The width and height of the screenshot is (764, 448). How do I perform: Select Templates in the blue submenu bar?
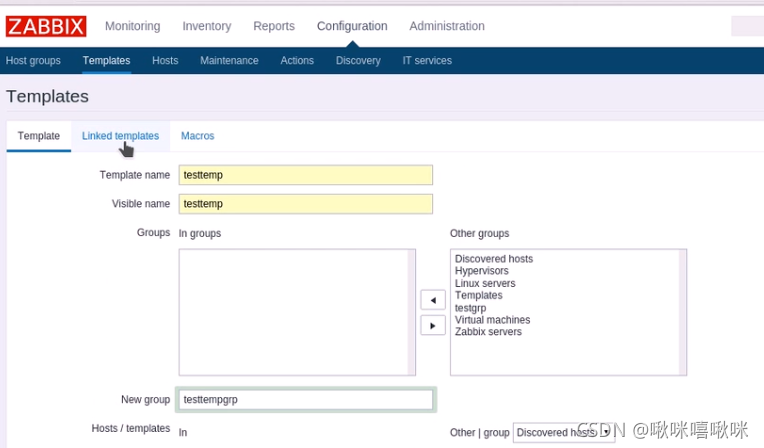[x=106, y=60]
